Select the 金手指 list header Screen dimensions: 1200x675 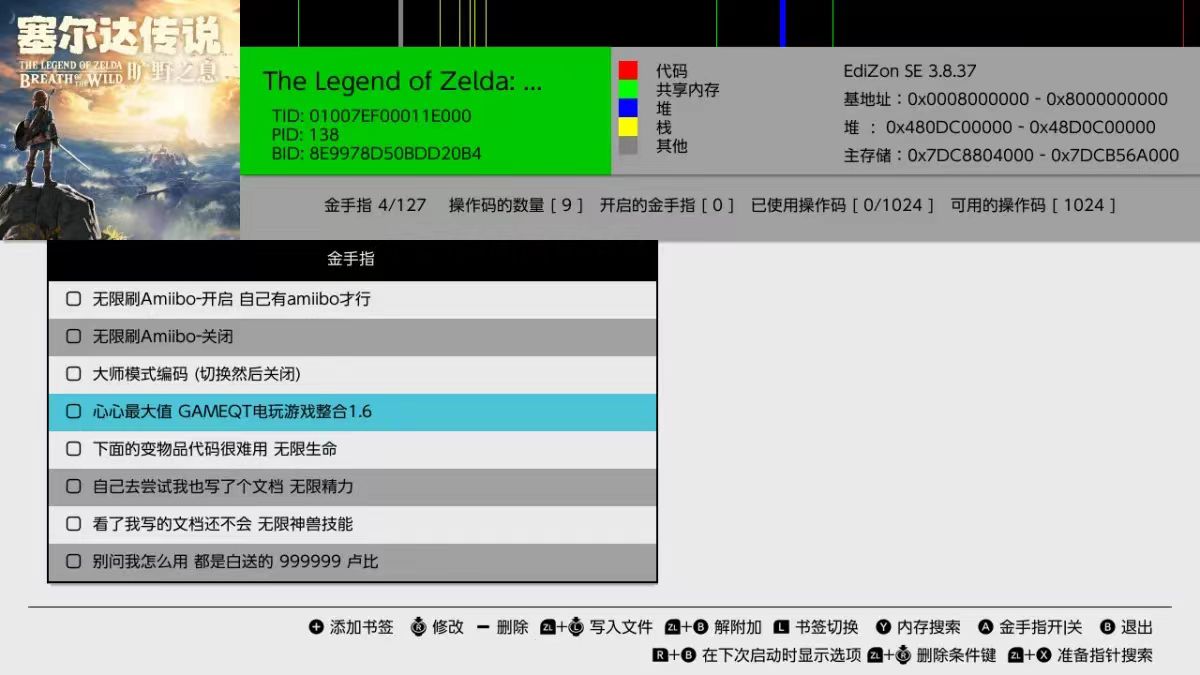352,260
